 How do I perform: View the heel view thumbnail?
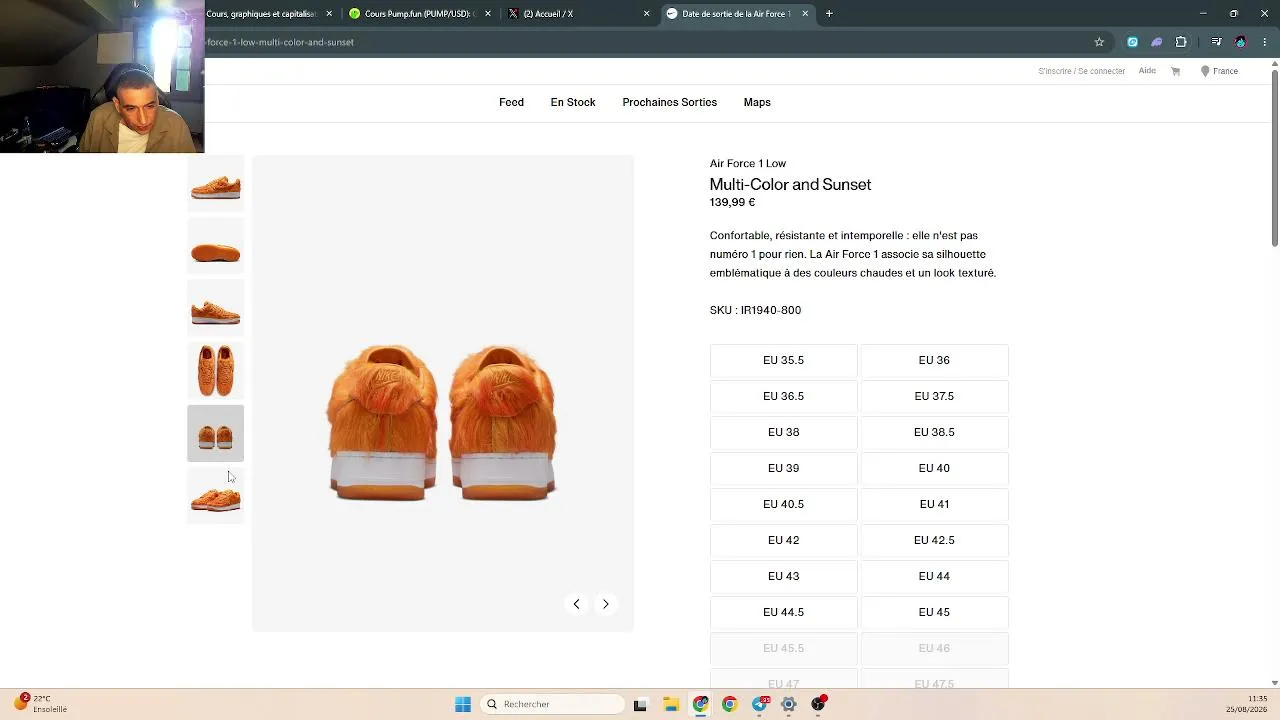(215, 433)
